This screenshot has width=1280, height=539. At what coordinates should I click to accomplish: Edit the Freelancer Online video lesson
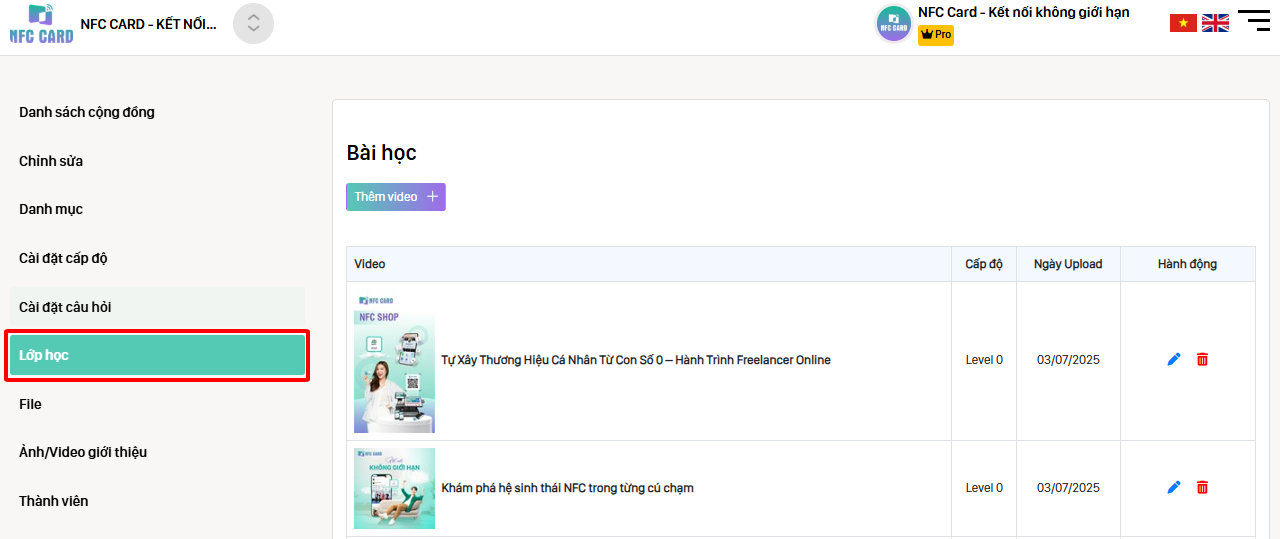point(1174,360)
